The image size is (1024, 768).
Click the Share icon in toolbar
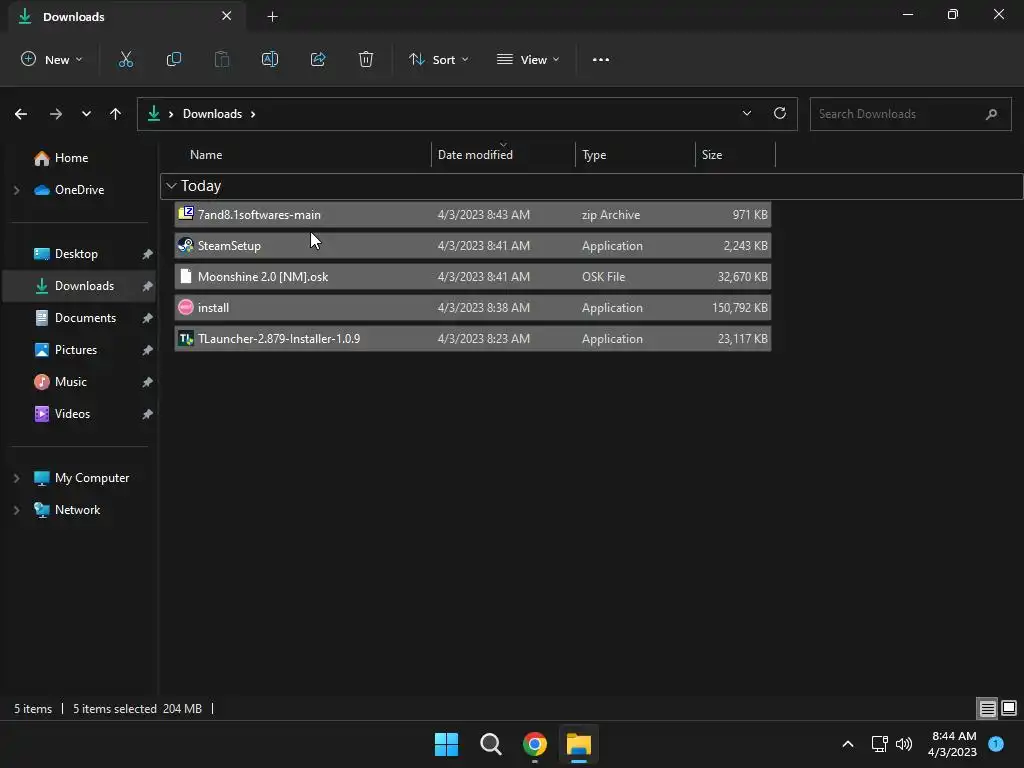[x=318, y=59]
